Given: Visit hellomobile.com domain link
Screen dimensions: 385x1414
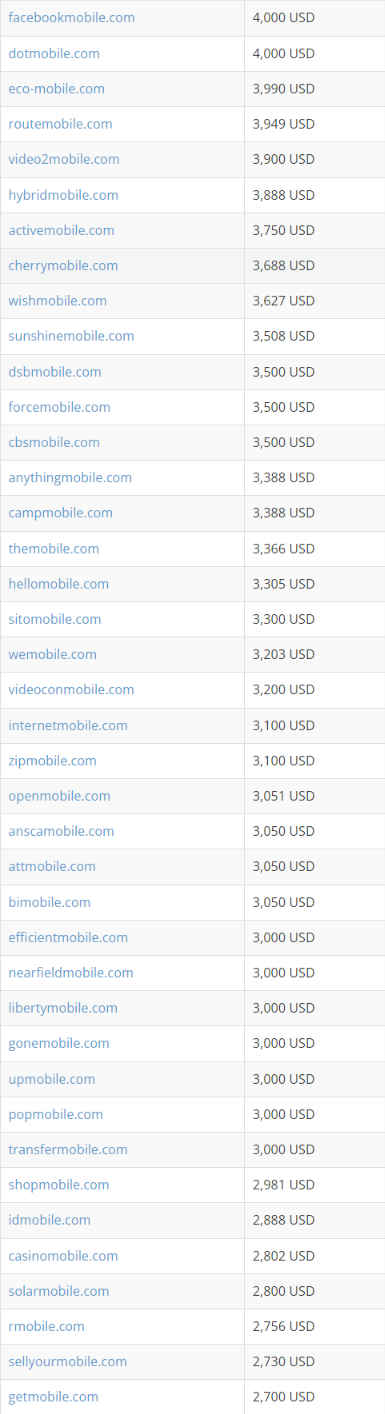Looking at the screenshot, I should click(x=59, y=583).
